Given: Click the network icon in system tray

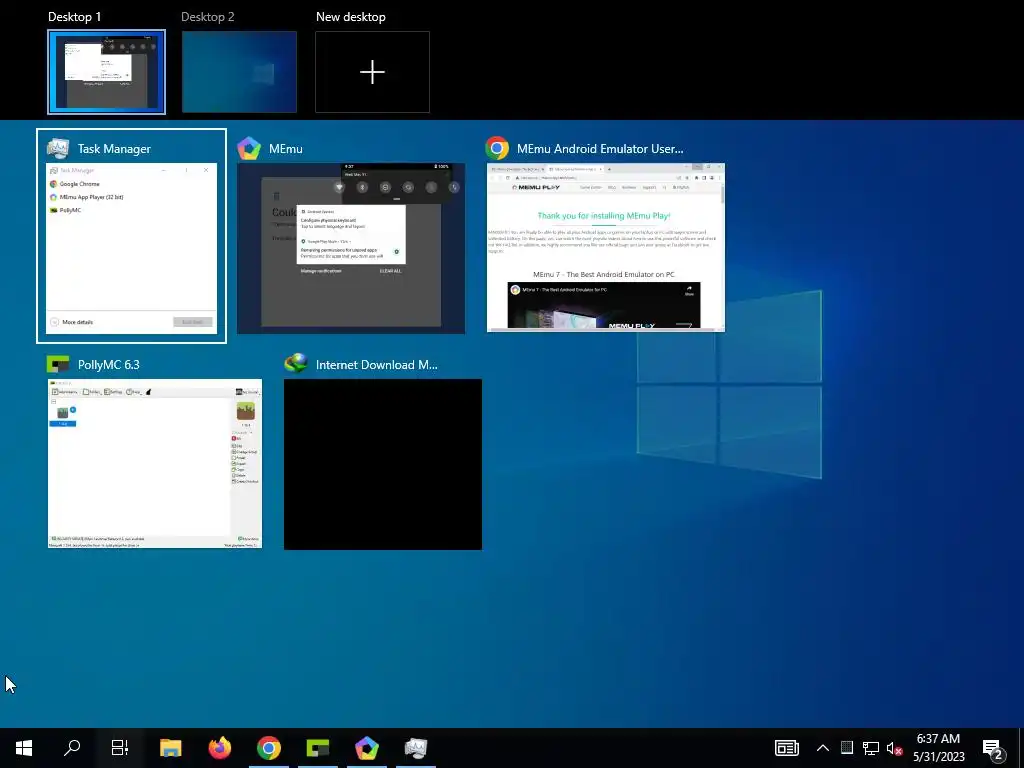Looking at the screenshot, I should click(871, 748).
